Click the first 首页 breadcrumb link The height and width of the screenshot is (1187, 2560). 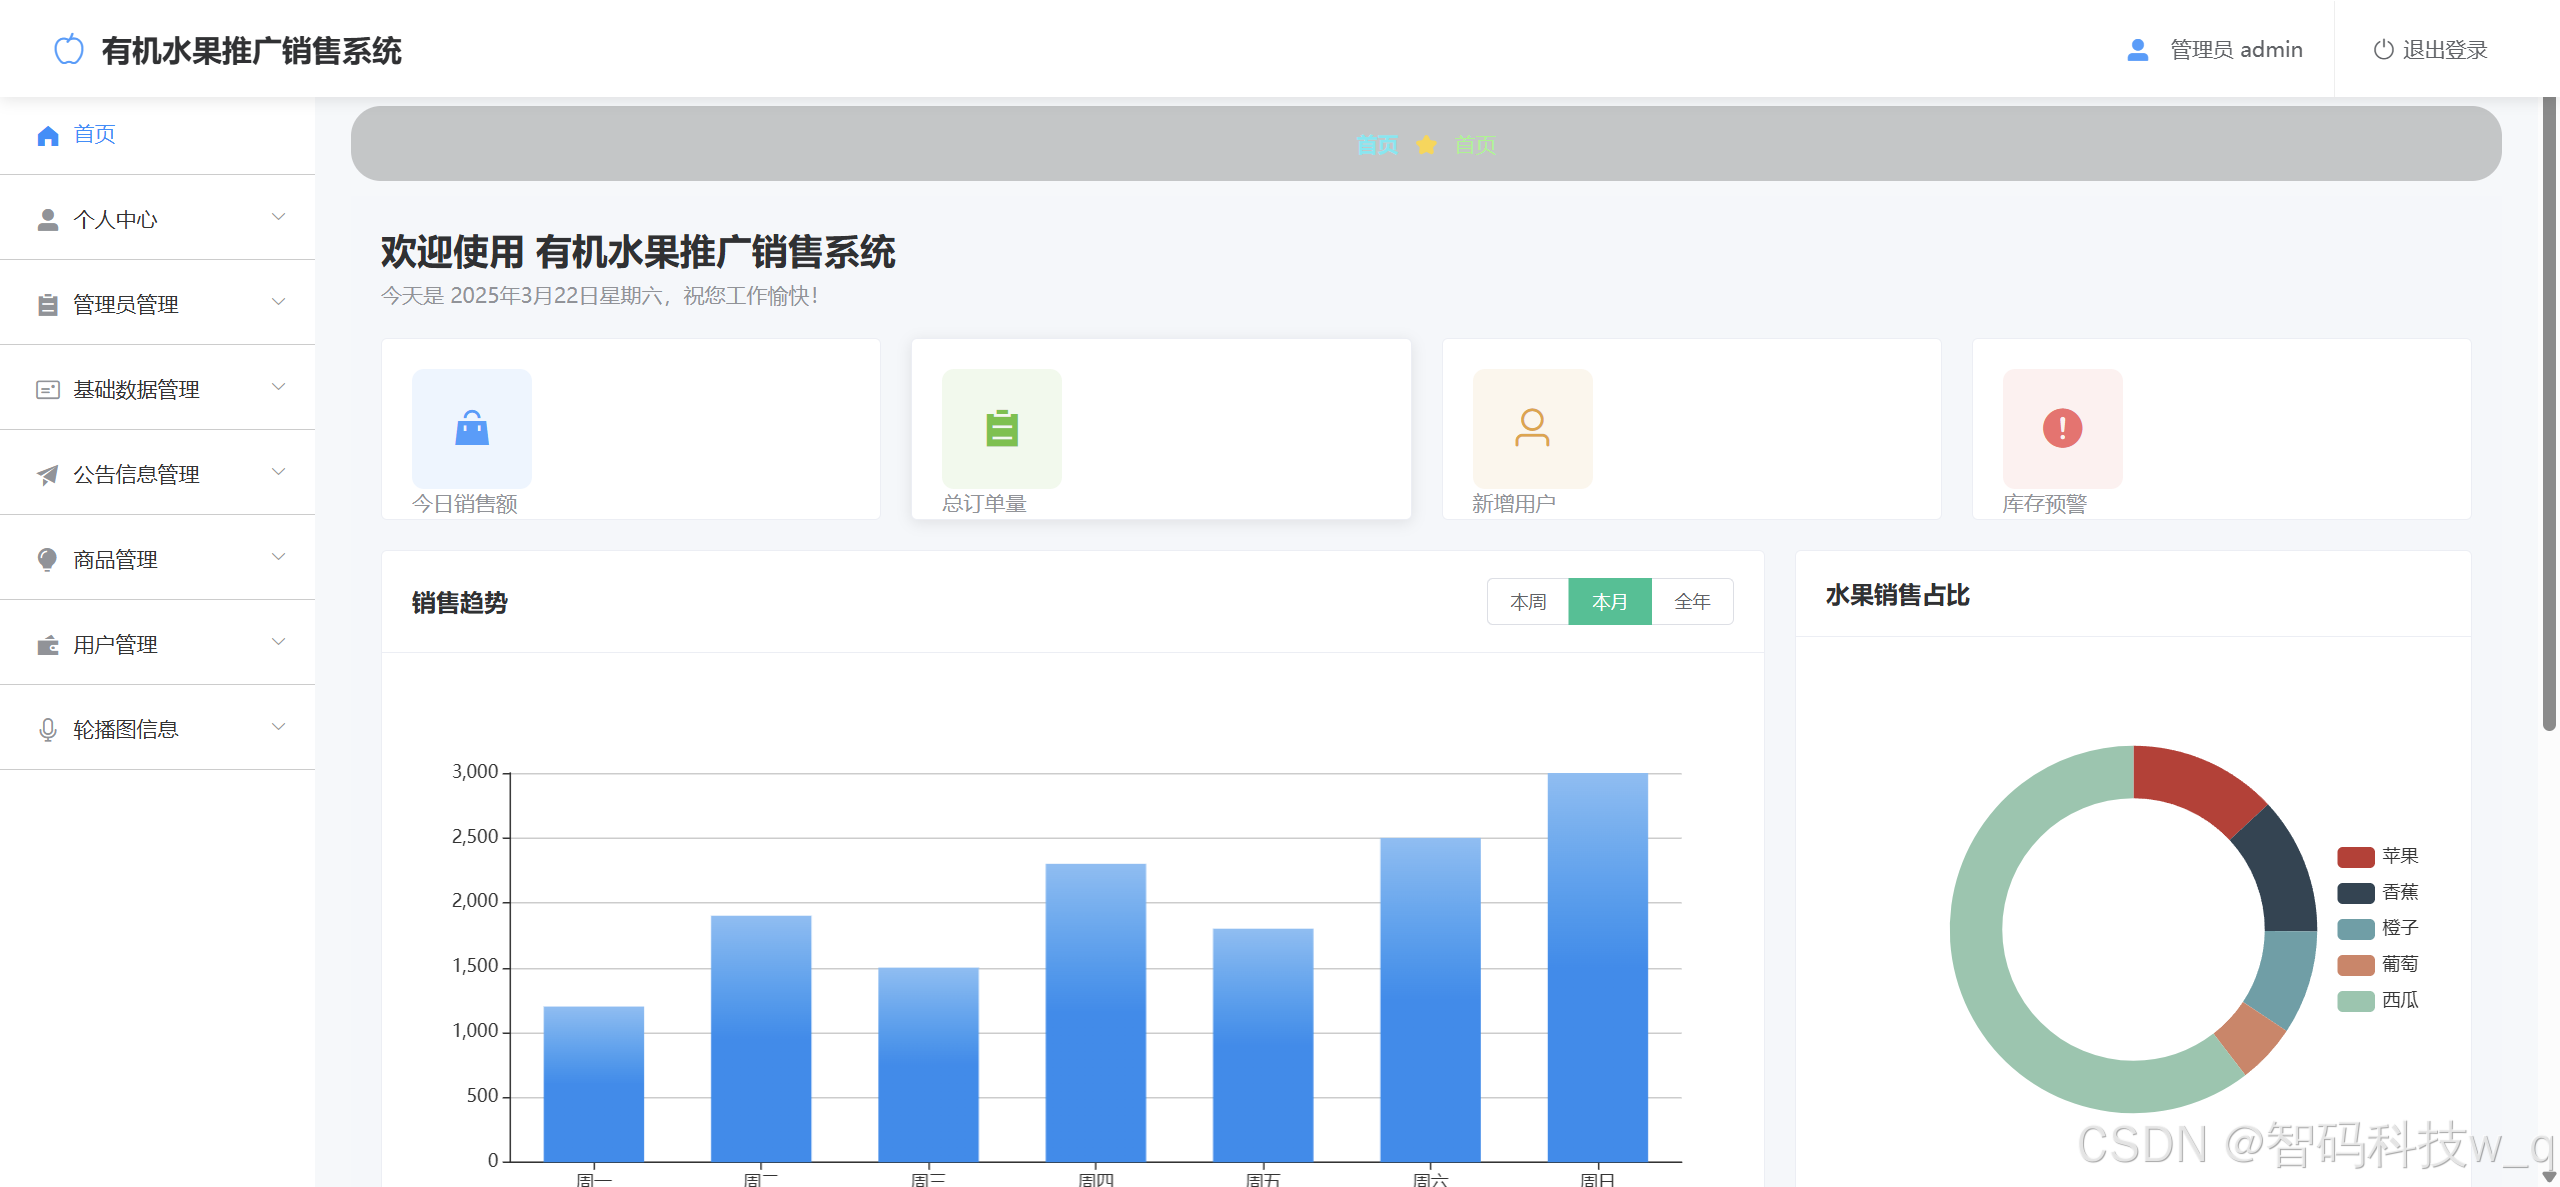point(1376,145)
